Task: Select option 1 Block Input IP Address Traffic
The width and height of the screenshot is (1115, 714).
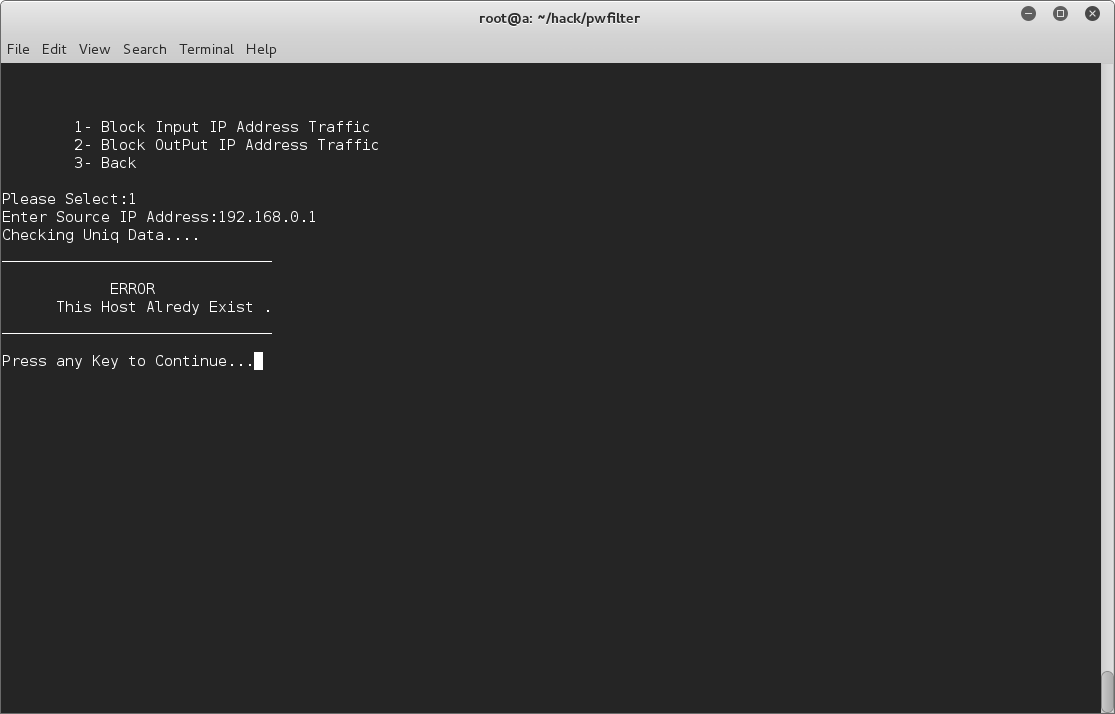Action: coord(221,126)
